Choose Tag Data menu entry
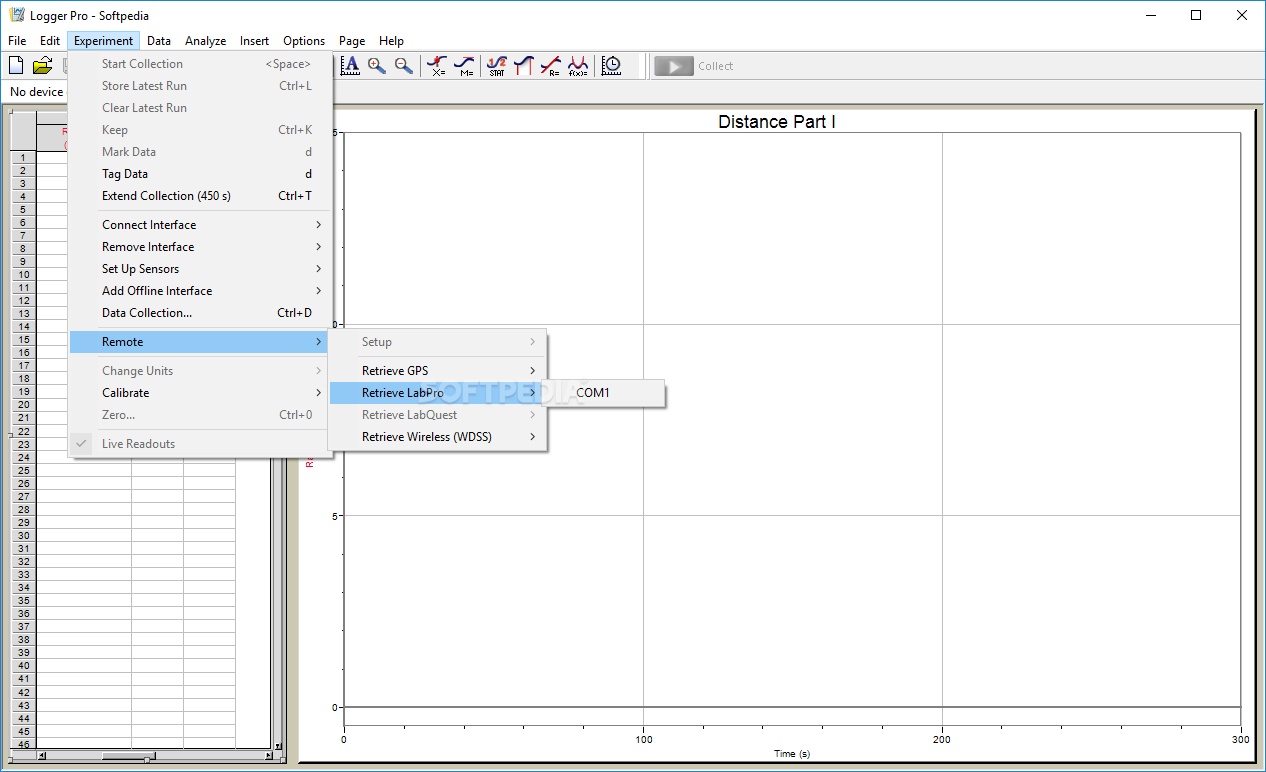The image size is (1266, 772). click(200, 174)
